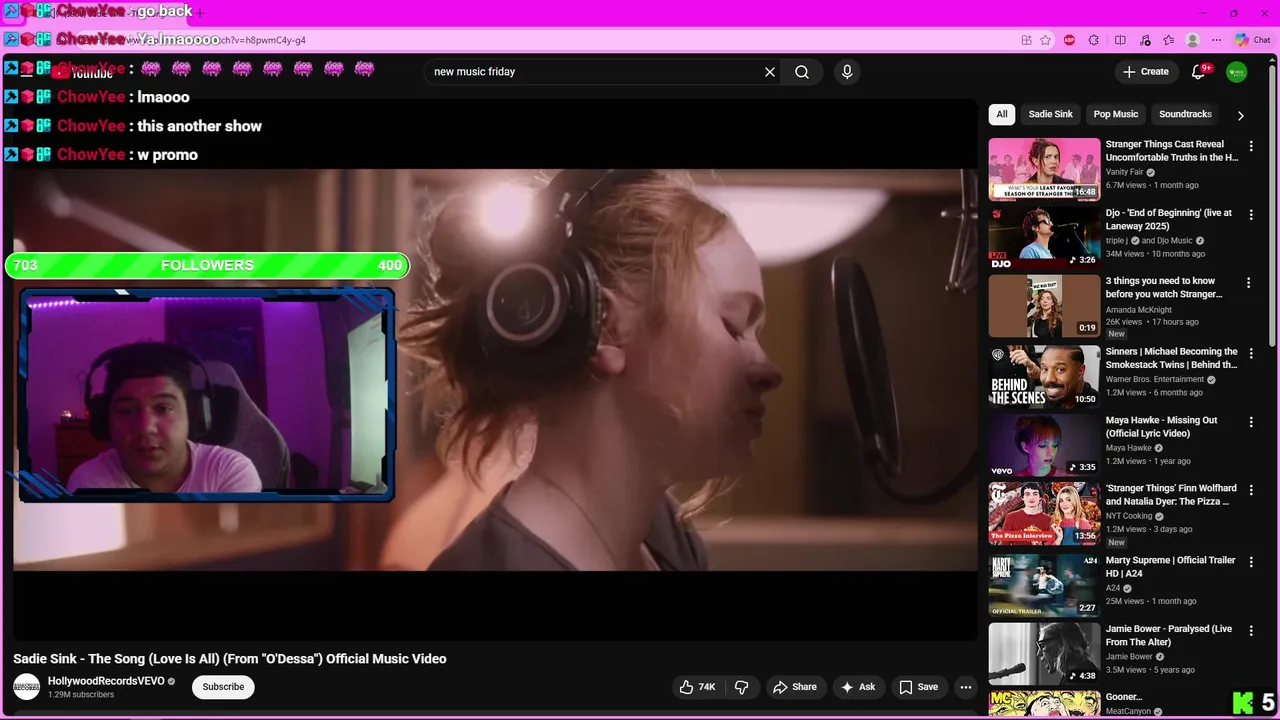The width and height of the screenshot is (1280, 720).
Task: Save the video to a playlist
Action: [x=918, y=687]
